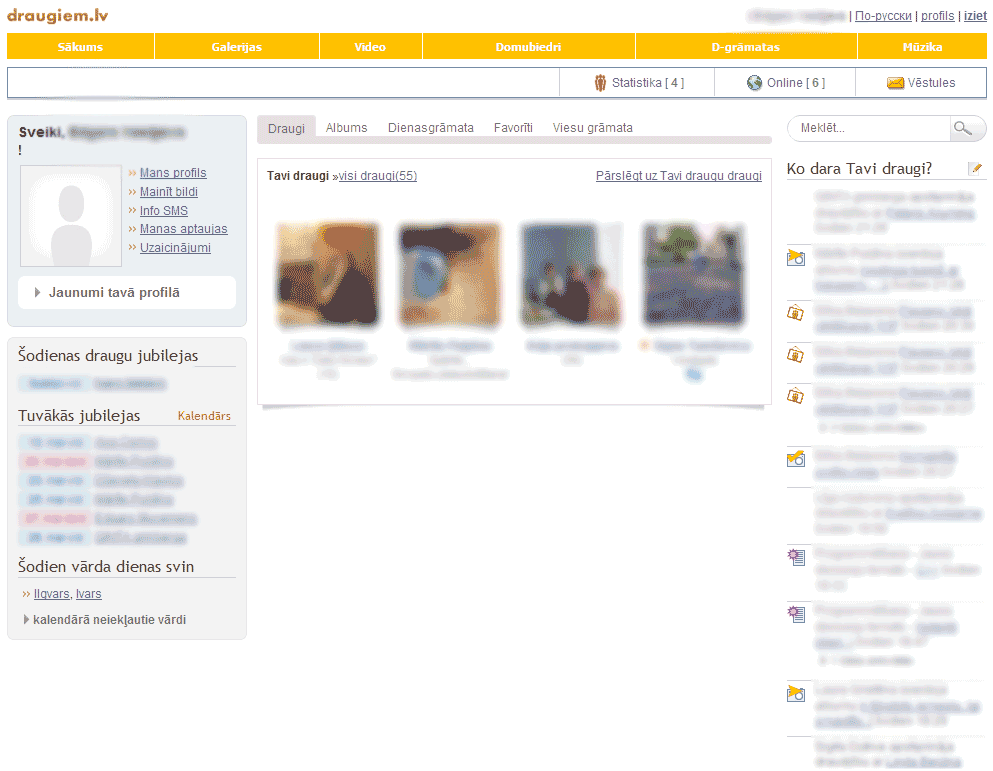Expand kalendārā neiekļautie vārdi
Viewport: 993px width, 771px height.
[x=105, y=620]
